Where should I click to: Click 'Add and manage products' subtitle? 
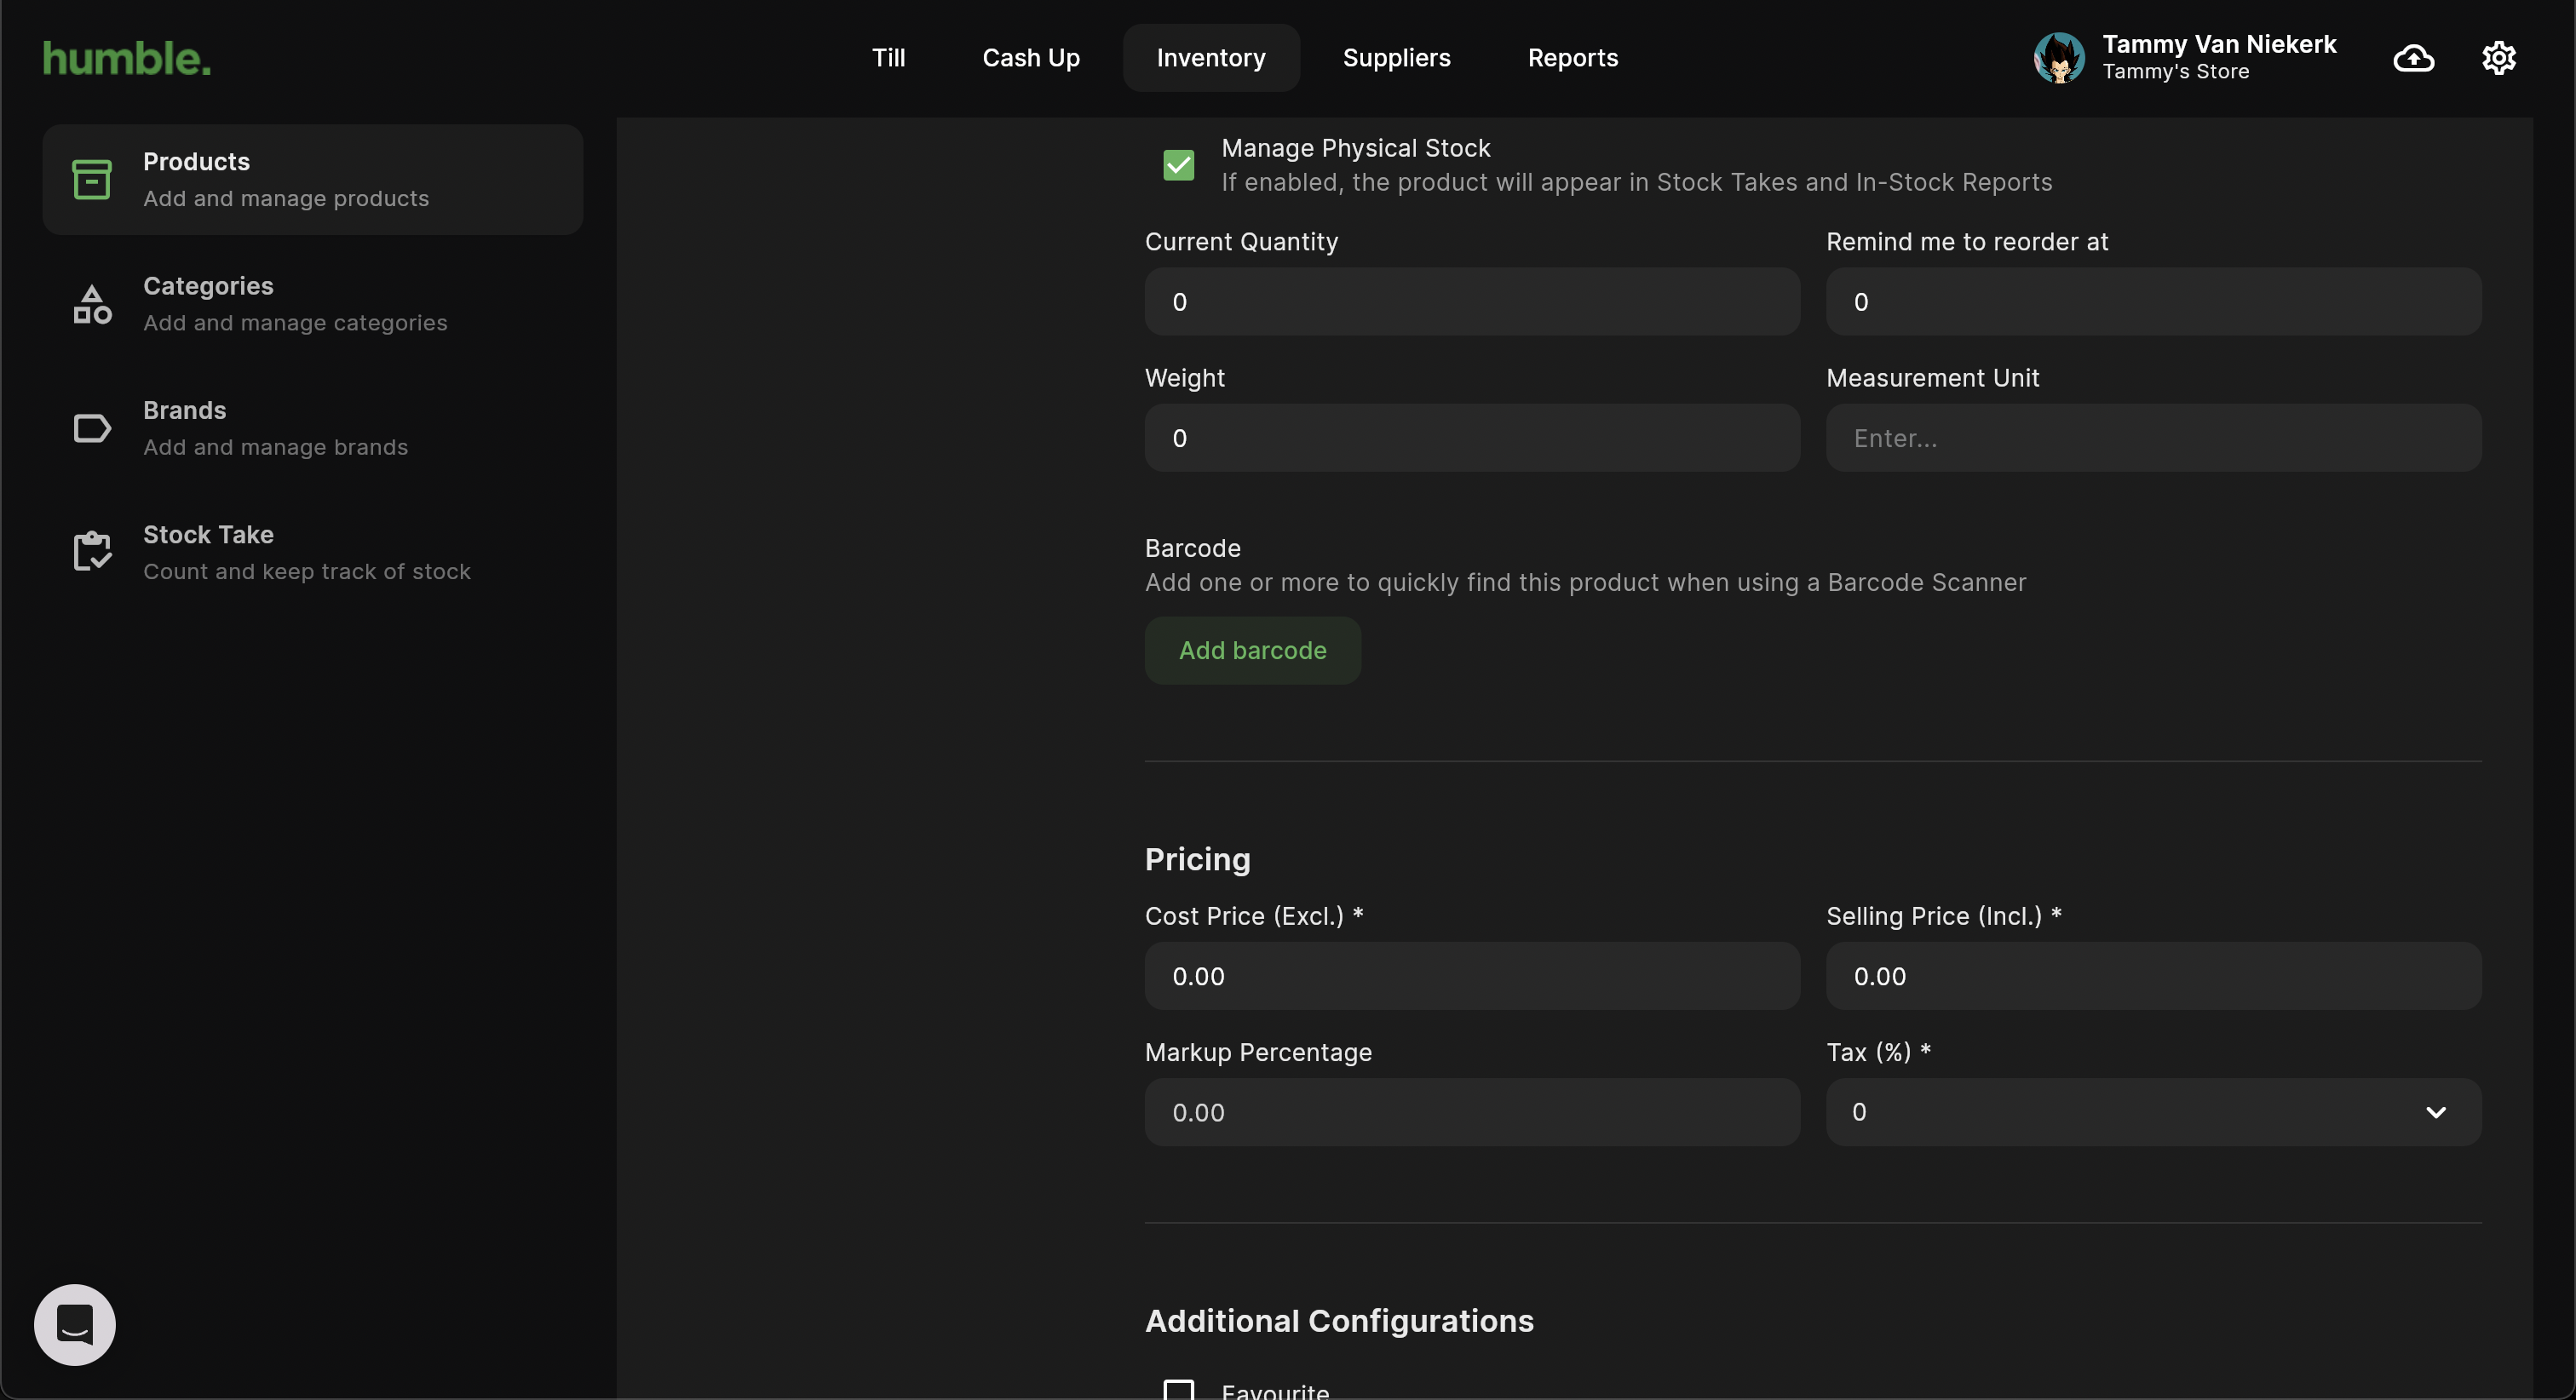[286, 198]
